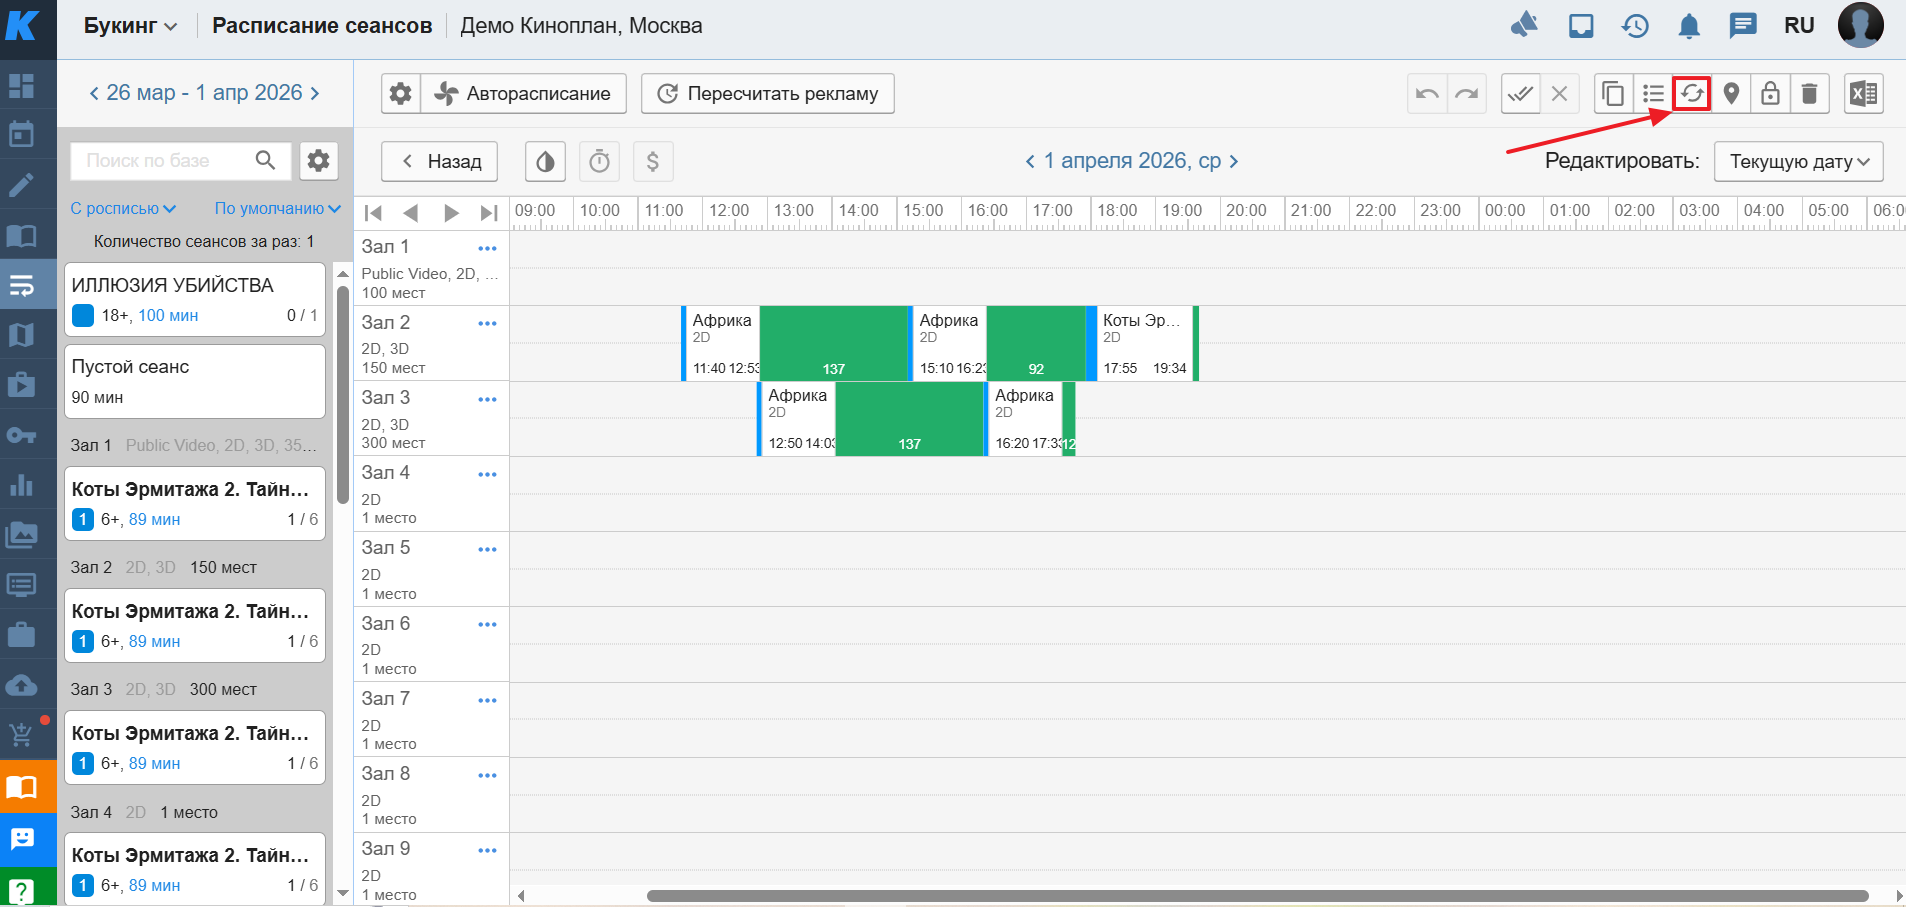The image size is (1906, 907).
Task: Toggle the timer clock button
Action: [x=599, y=161]
